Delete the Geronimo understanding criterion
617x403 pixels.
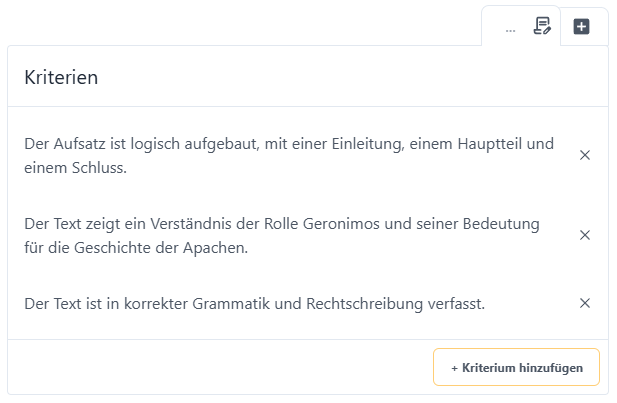coord(585,235)
